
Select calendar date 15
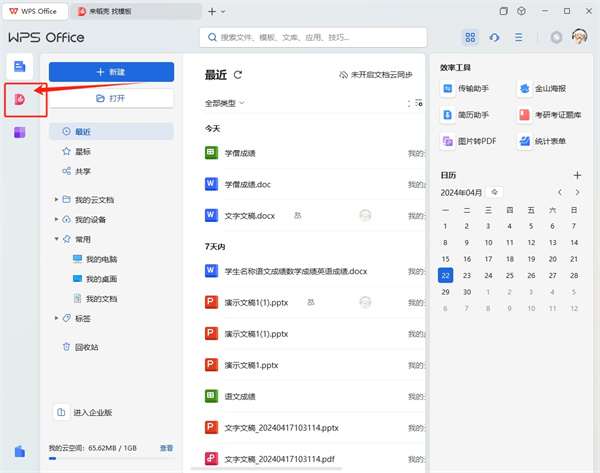click(x=445, y=259)
